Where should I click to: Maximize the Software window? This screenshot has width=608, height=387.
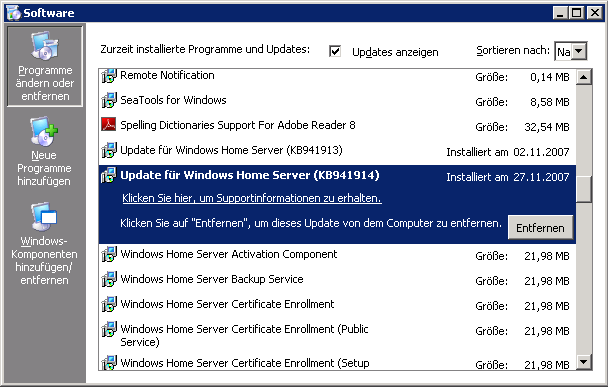click(x=577, y=13)
